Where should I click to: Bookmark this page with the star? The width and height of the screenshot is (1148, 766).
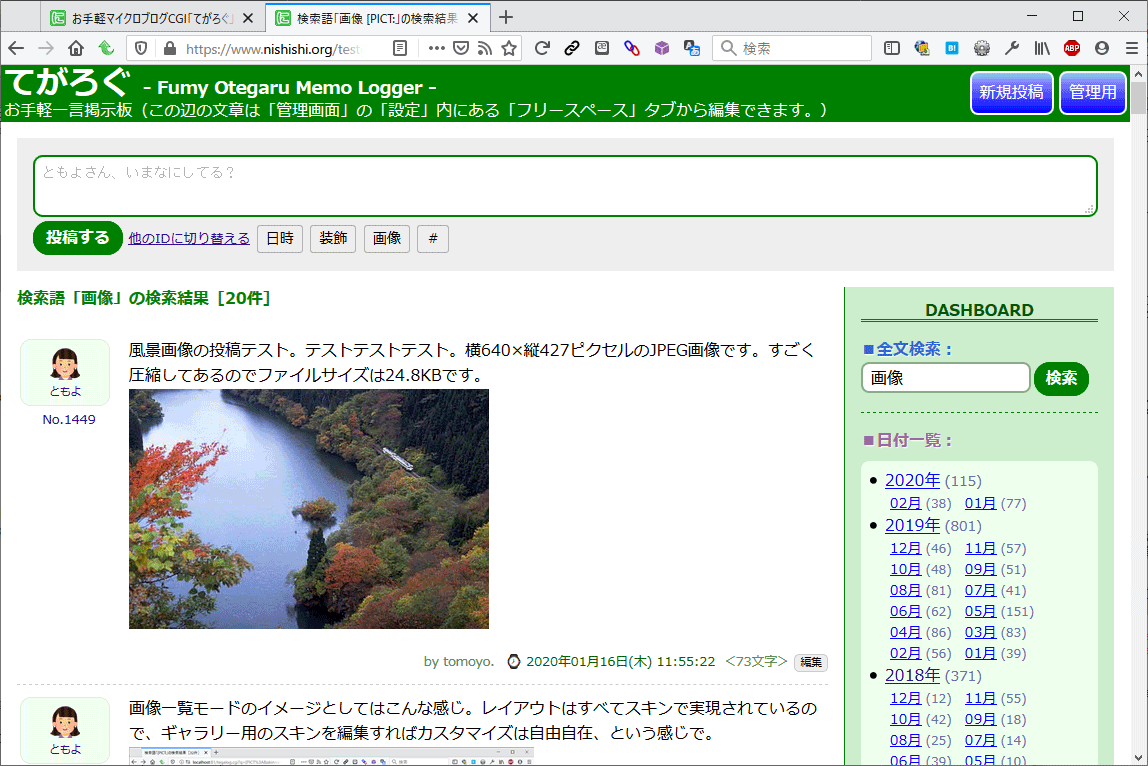[509, 48]
